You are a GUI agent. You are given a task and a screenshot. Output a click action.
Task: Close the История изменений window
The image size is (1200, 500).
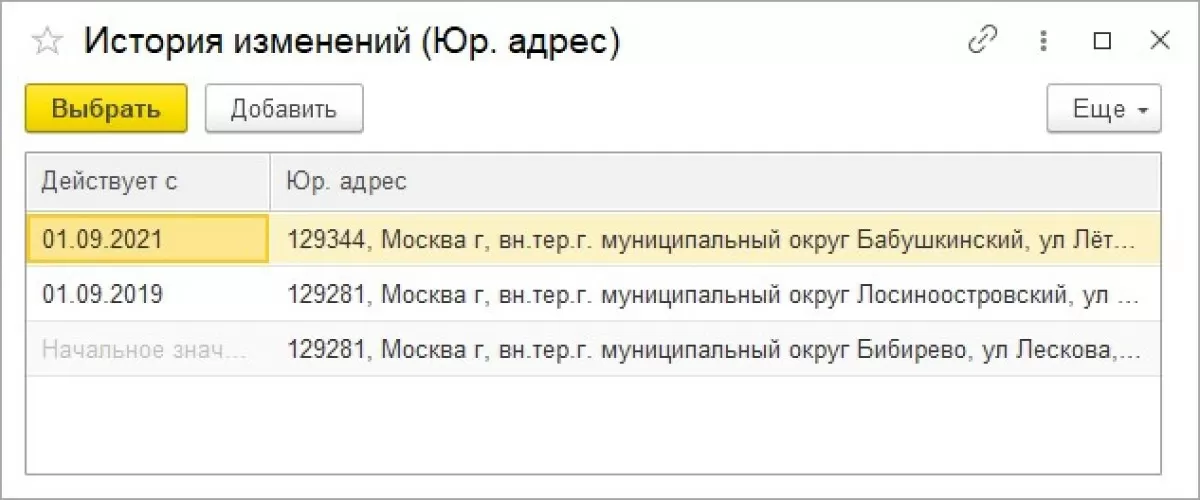pos(1159,41)
